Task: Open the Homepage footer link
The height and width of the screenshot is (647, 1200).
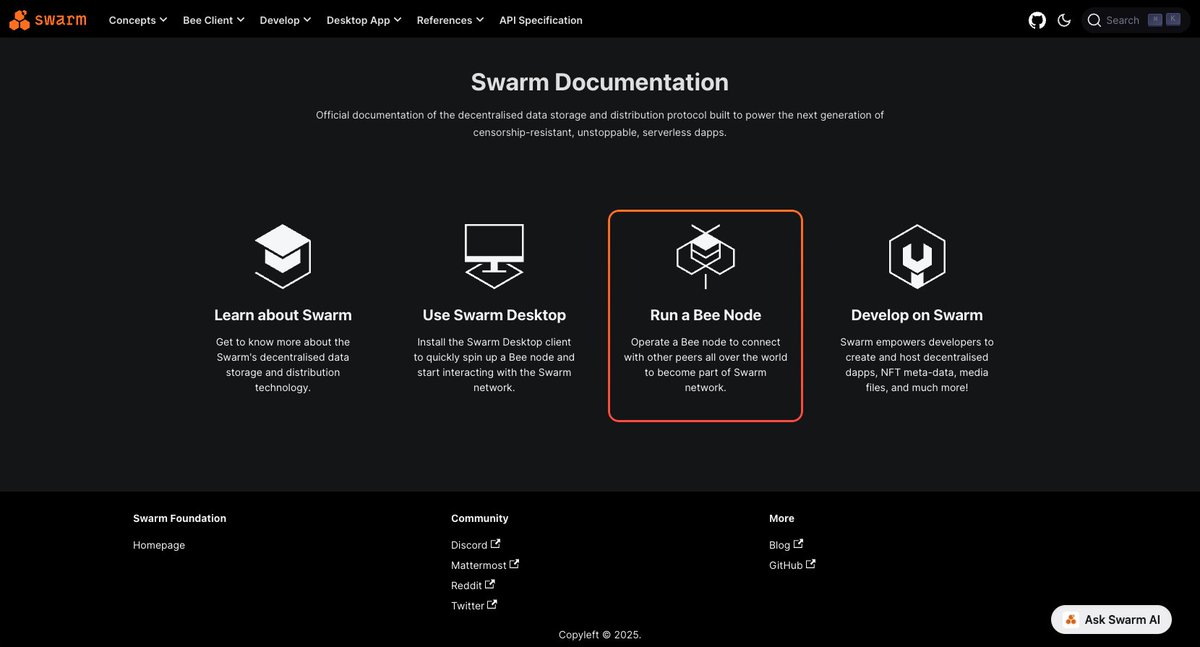Action: pos(159,545)
